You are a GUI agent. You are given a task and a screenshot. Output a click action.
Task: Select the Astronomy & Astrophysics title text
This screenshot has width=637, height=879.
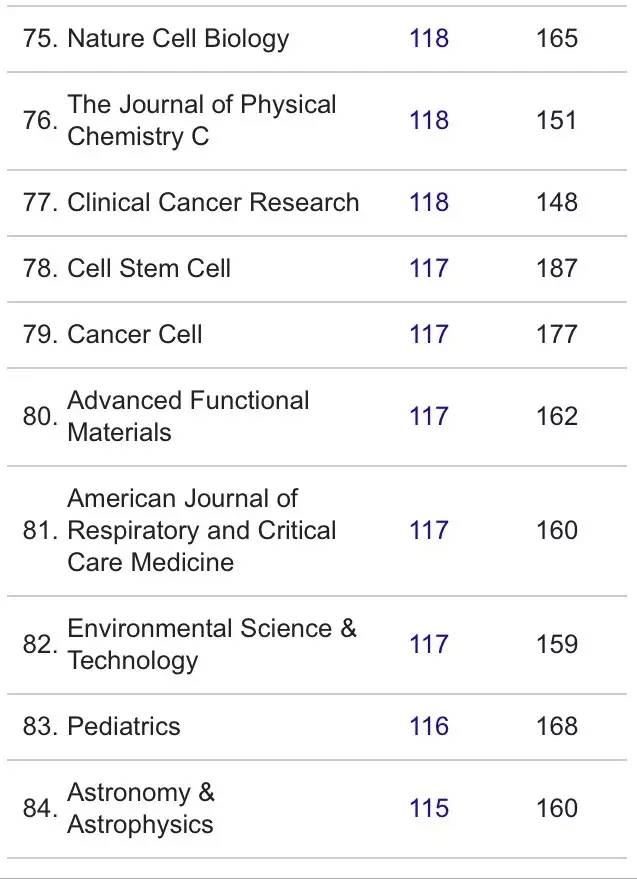(140, 808)
